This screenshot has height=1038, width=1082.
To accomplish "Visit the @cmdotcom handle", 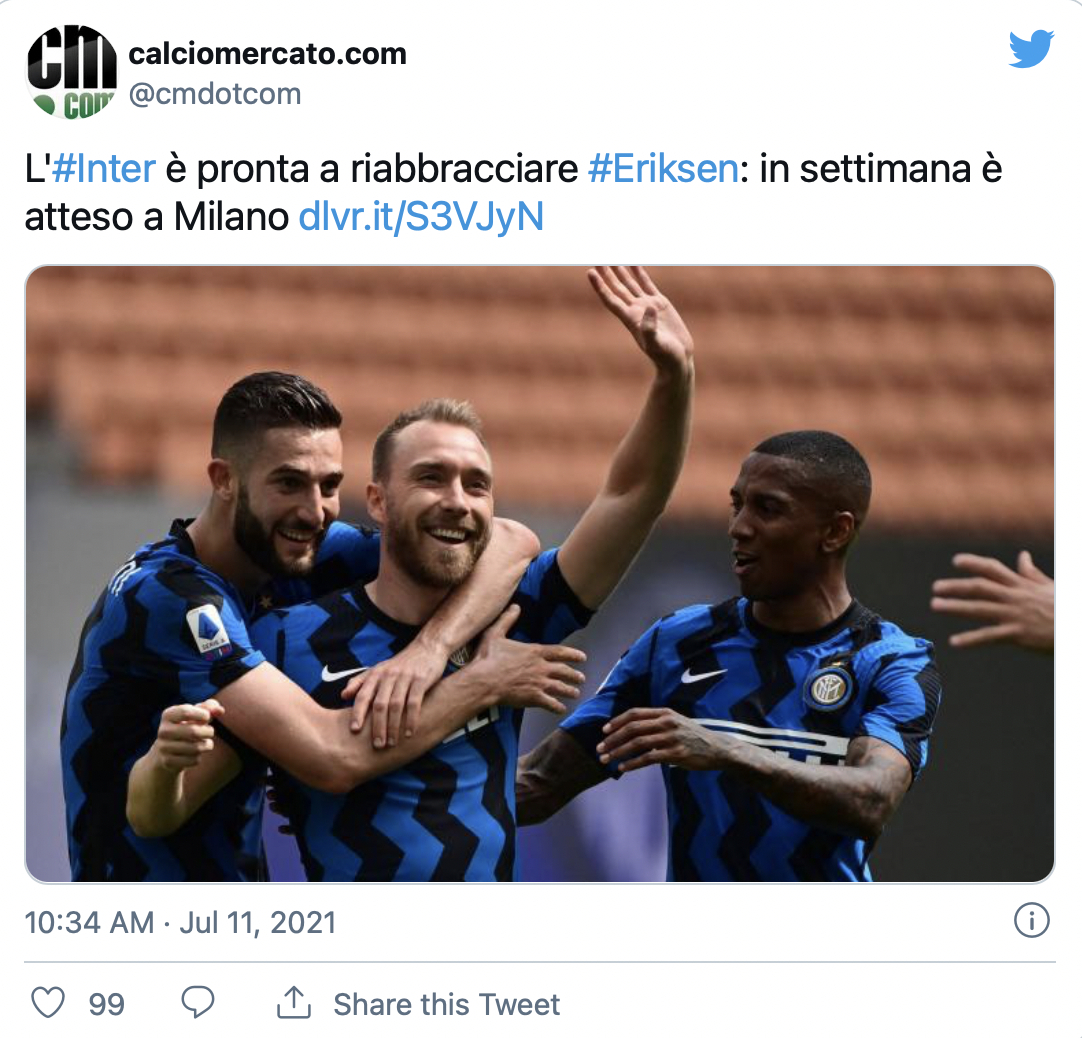I will coord(215,94).
